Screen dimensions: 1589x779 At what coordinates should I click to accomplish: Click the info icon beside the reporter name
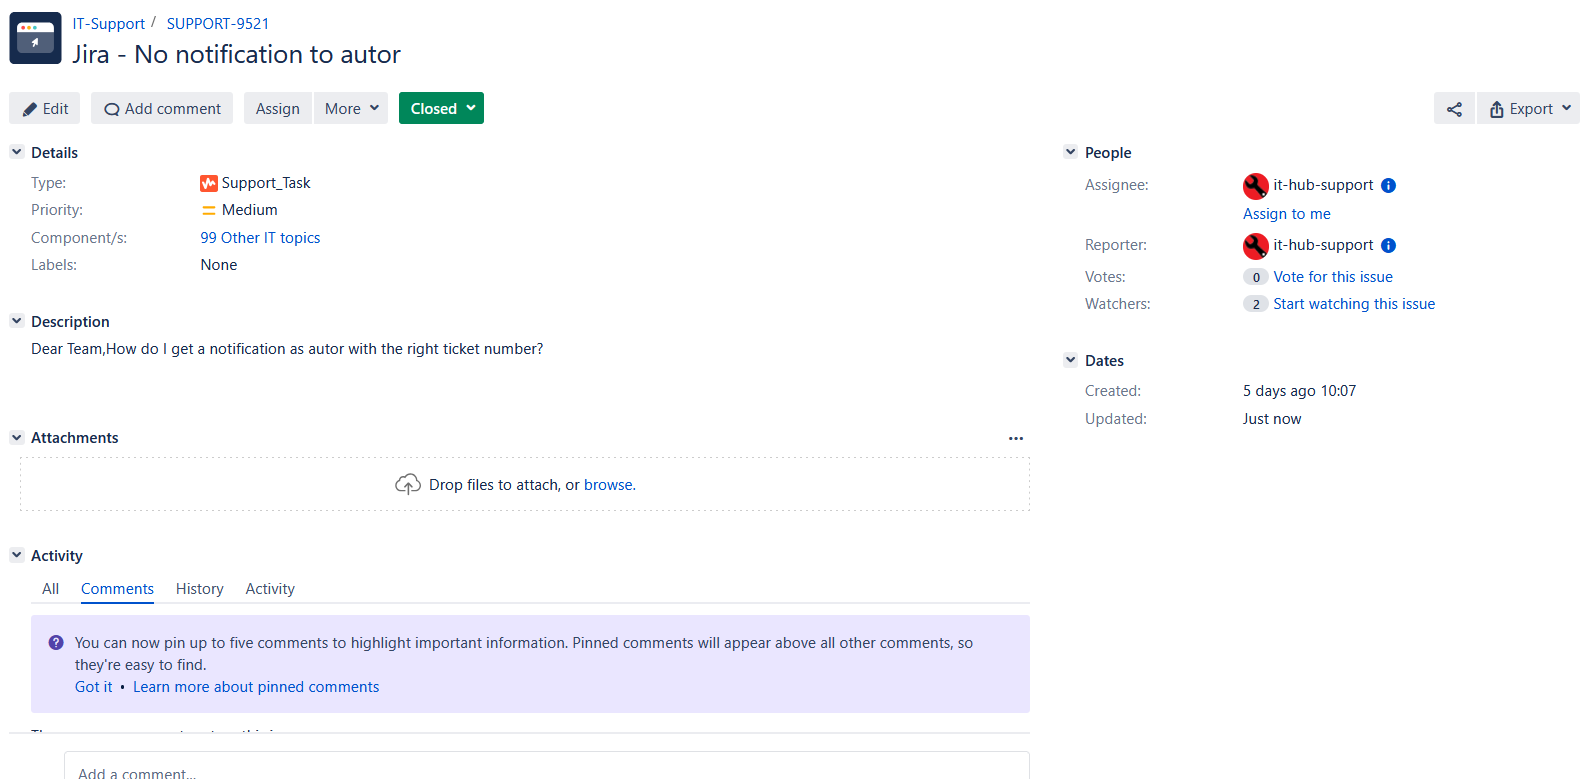click(x=1388, y=245)
